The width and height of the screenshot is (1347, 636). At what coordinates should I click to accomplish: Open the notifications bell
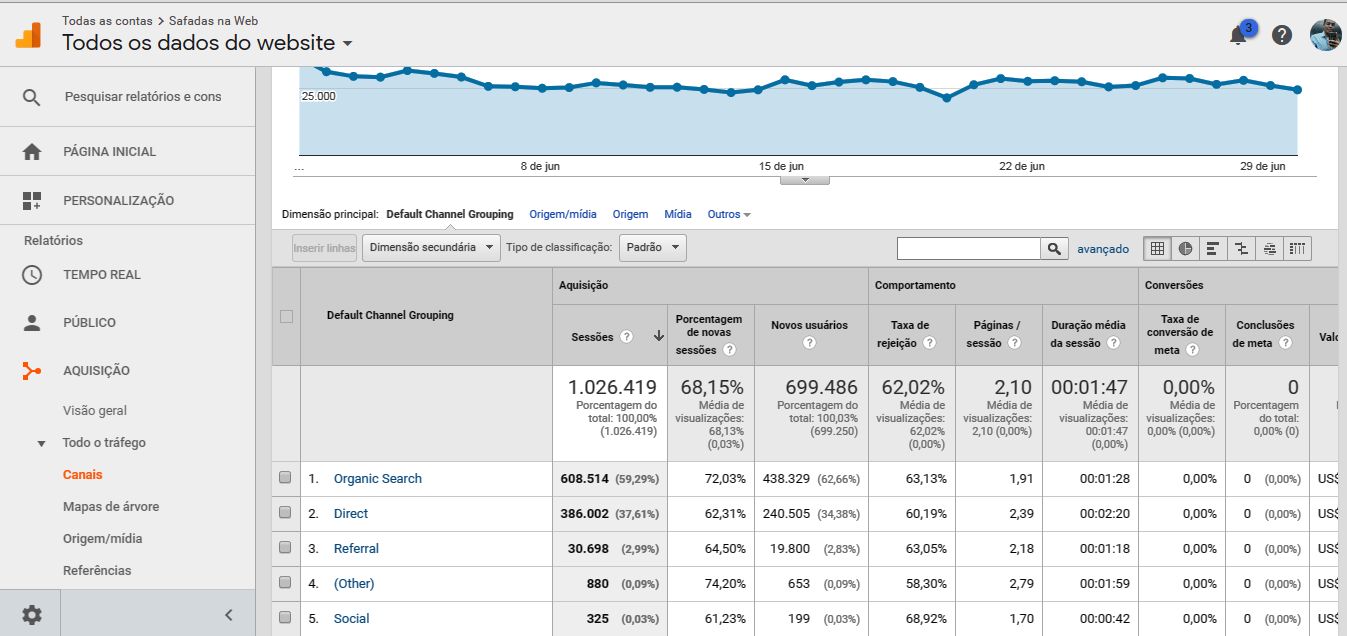click(1238, 36)
